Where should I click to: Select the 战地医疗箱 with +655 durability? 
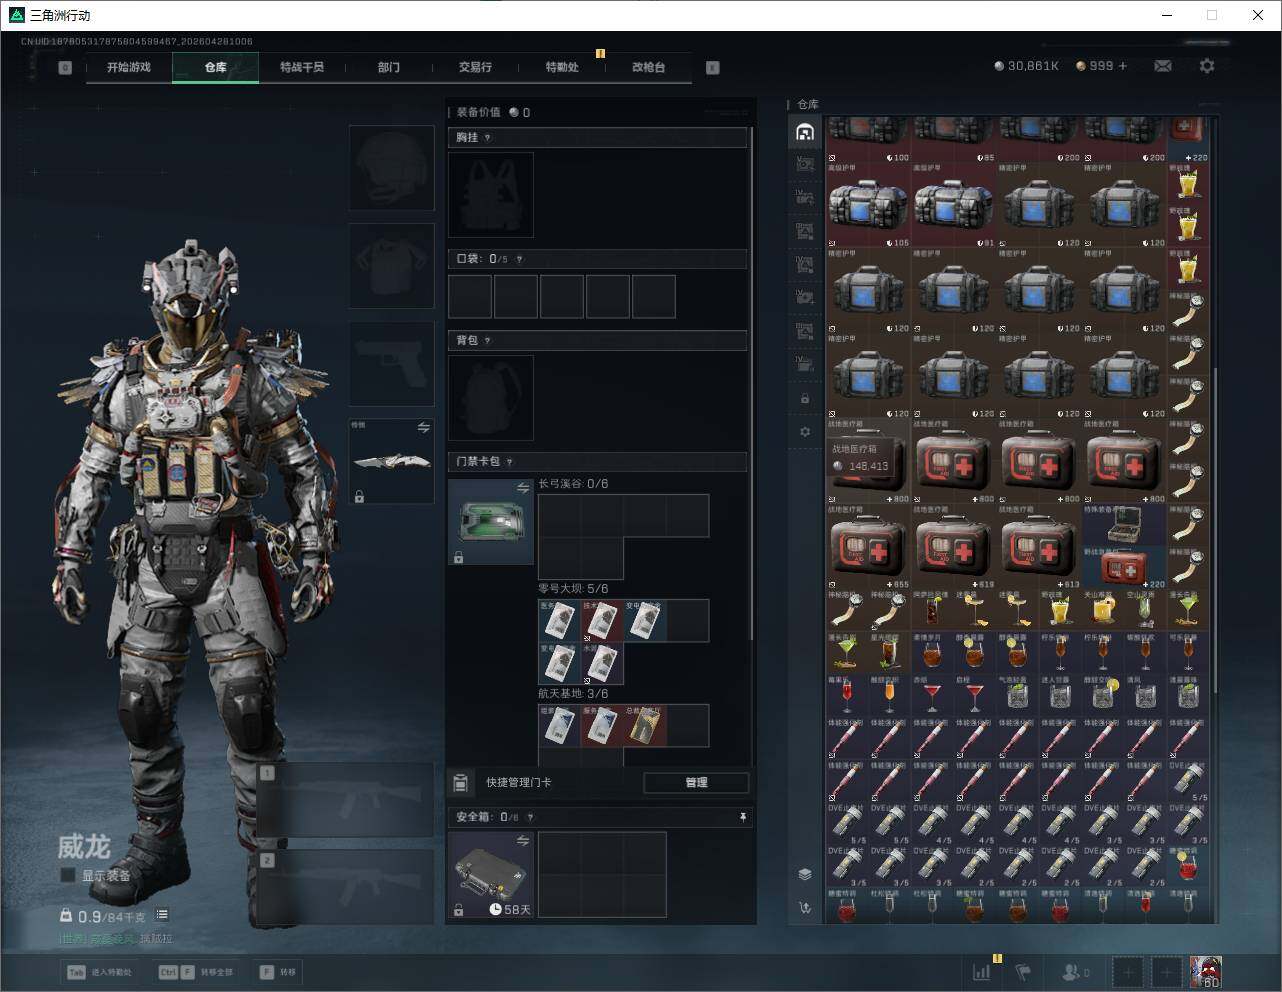868,547
